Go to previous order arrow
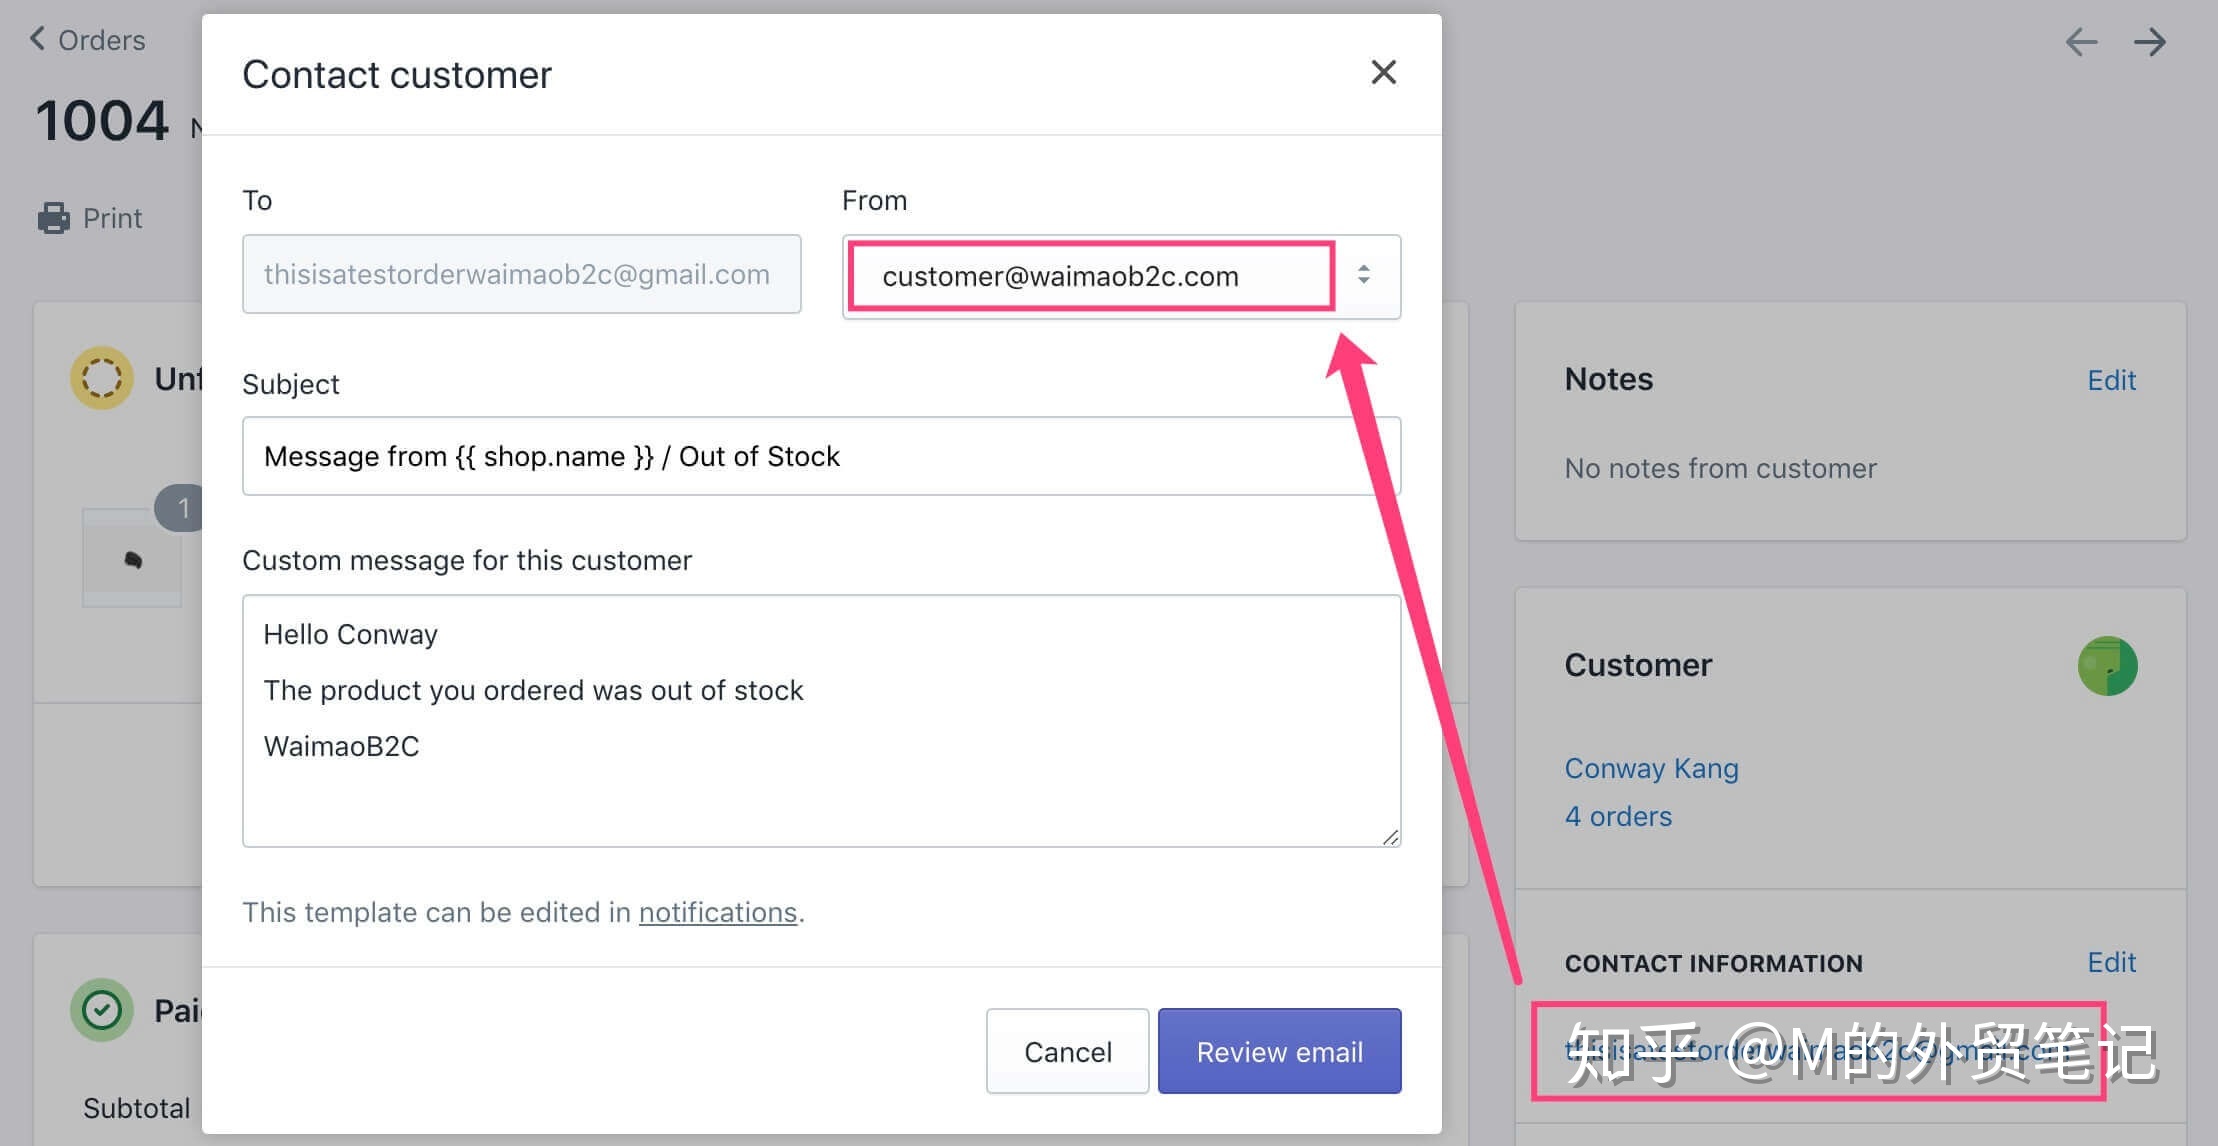The image size is (2218, 1146). pos(2081,42)
